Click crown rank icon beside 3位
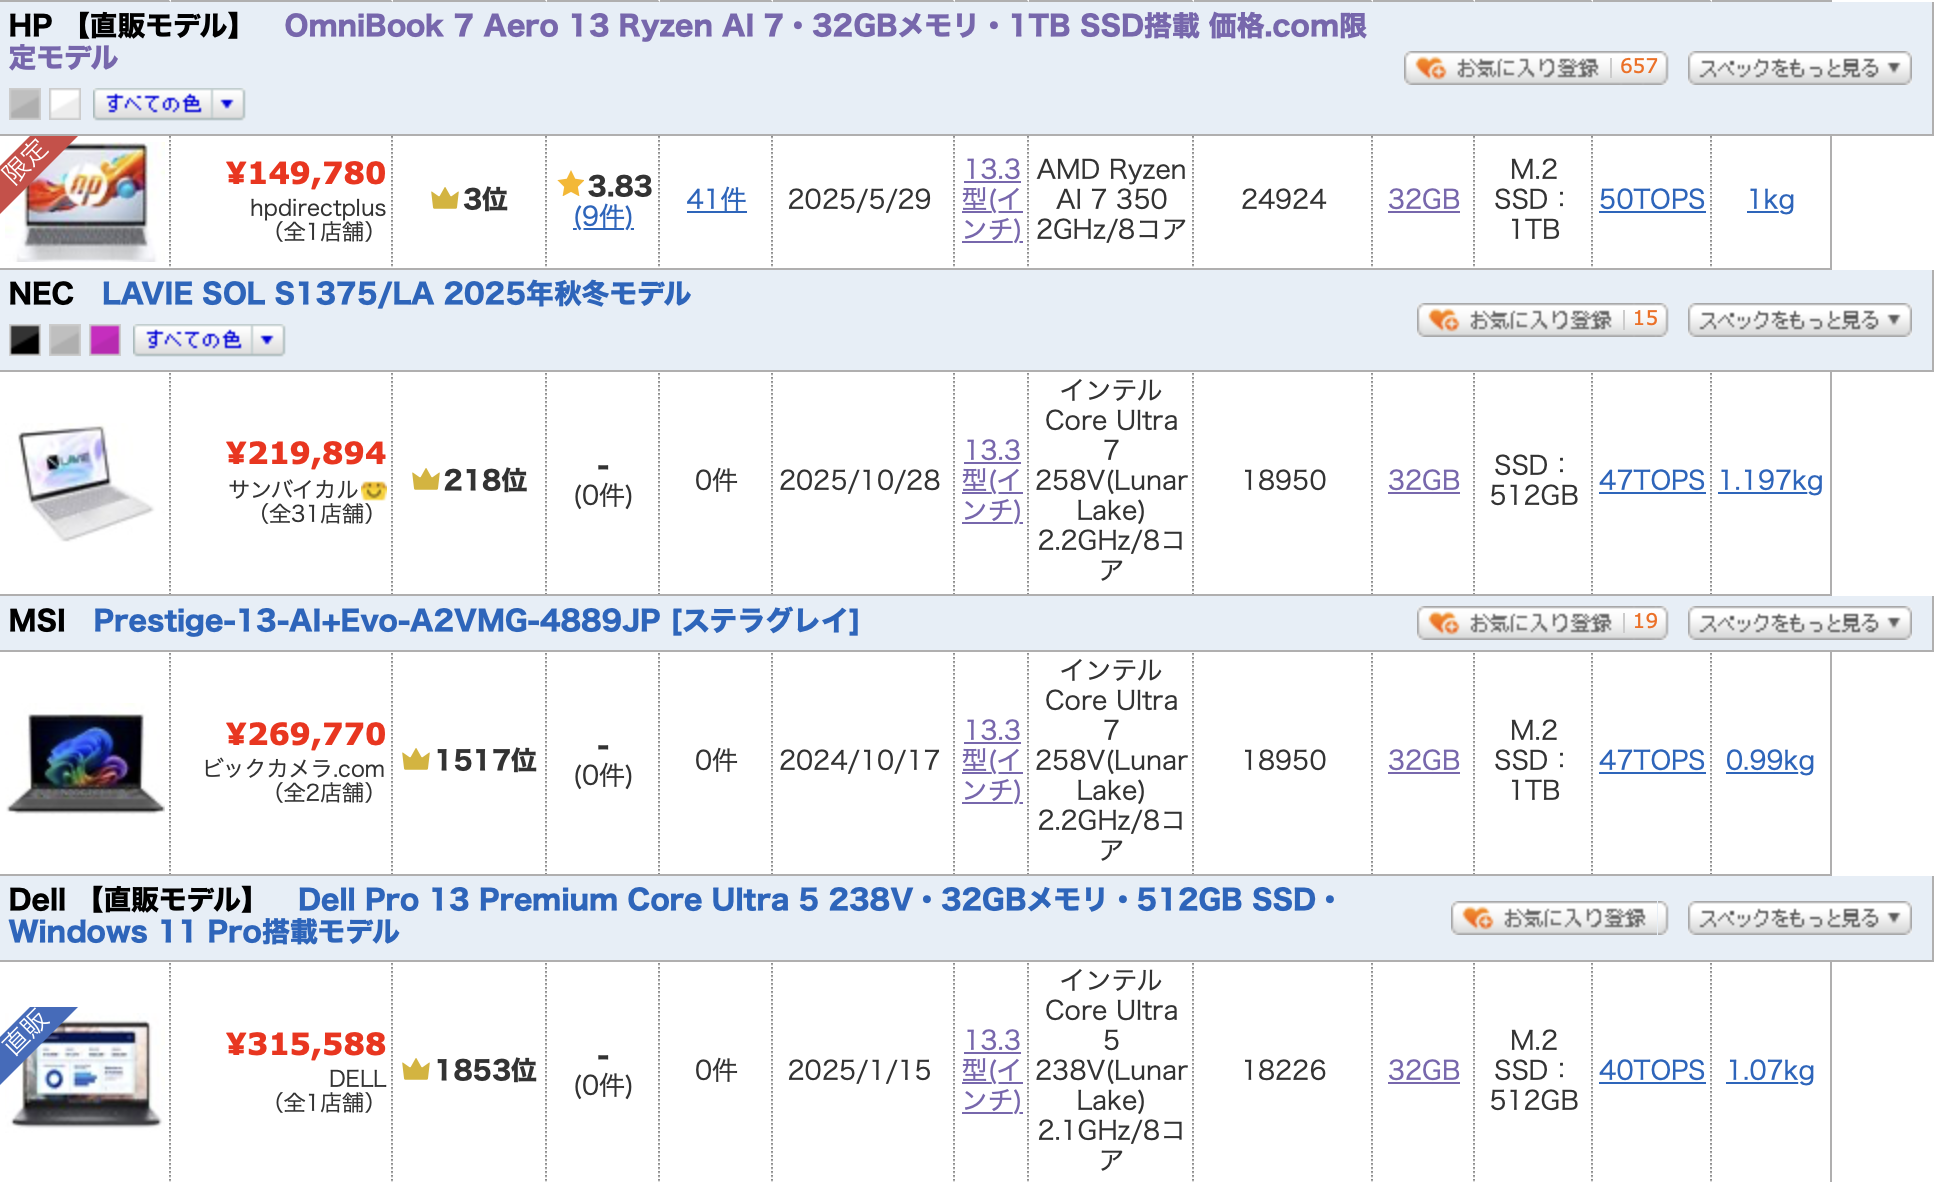The height and width of the screenshot is (1182, 1936). (x=444, y=199)
